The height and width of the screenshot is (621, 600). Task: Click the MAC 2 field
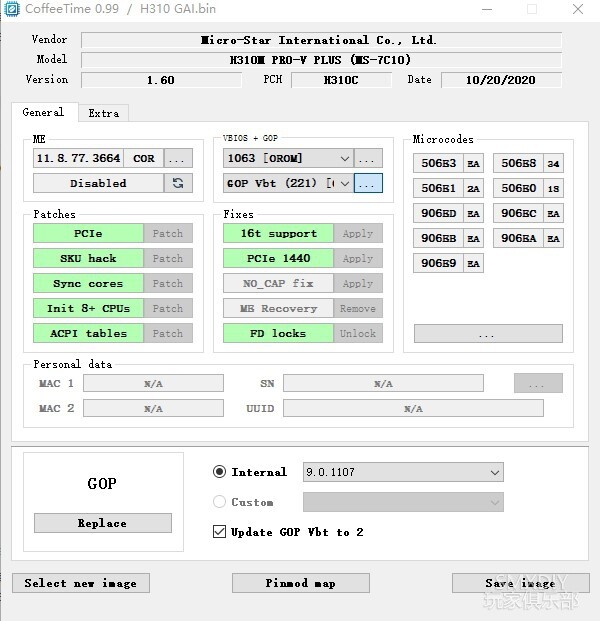point(153,408)
